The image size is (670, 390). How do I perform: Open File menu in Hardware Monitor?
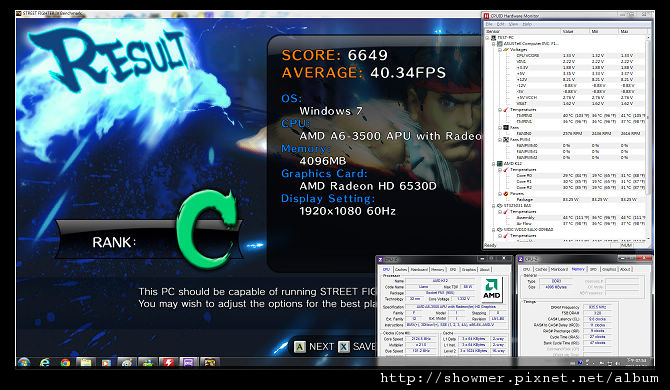(x=489, y=24)
